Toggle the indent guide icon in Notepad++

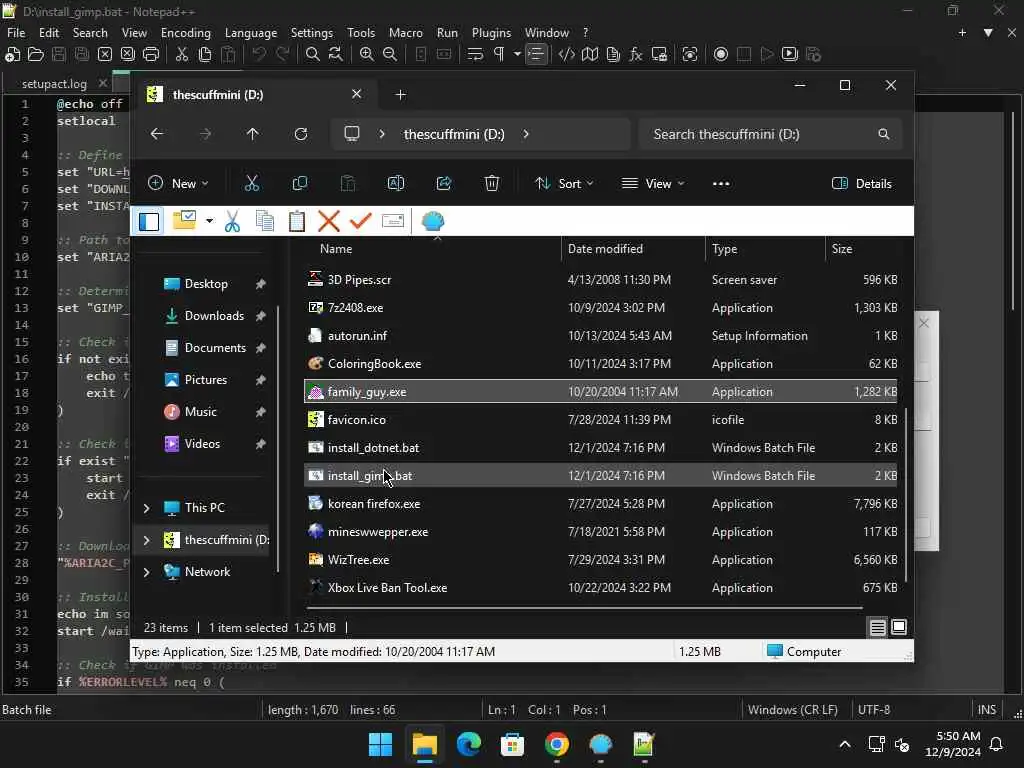click(536, 54)
